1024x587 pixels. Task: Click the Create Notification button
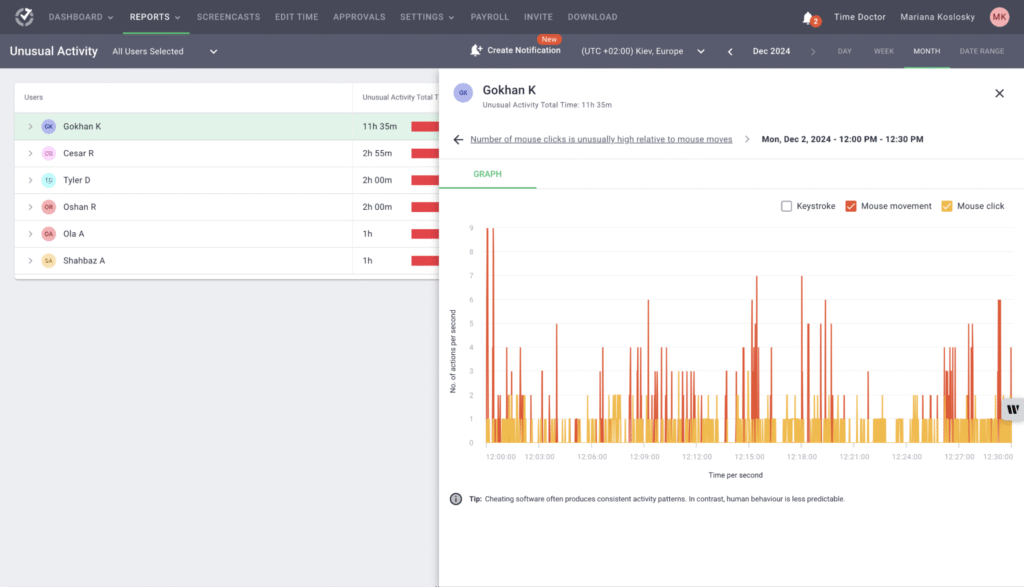click(x=516, y=51)
